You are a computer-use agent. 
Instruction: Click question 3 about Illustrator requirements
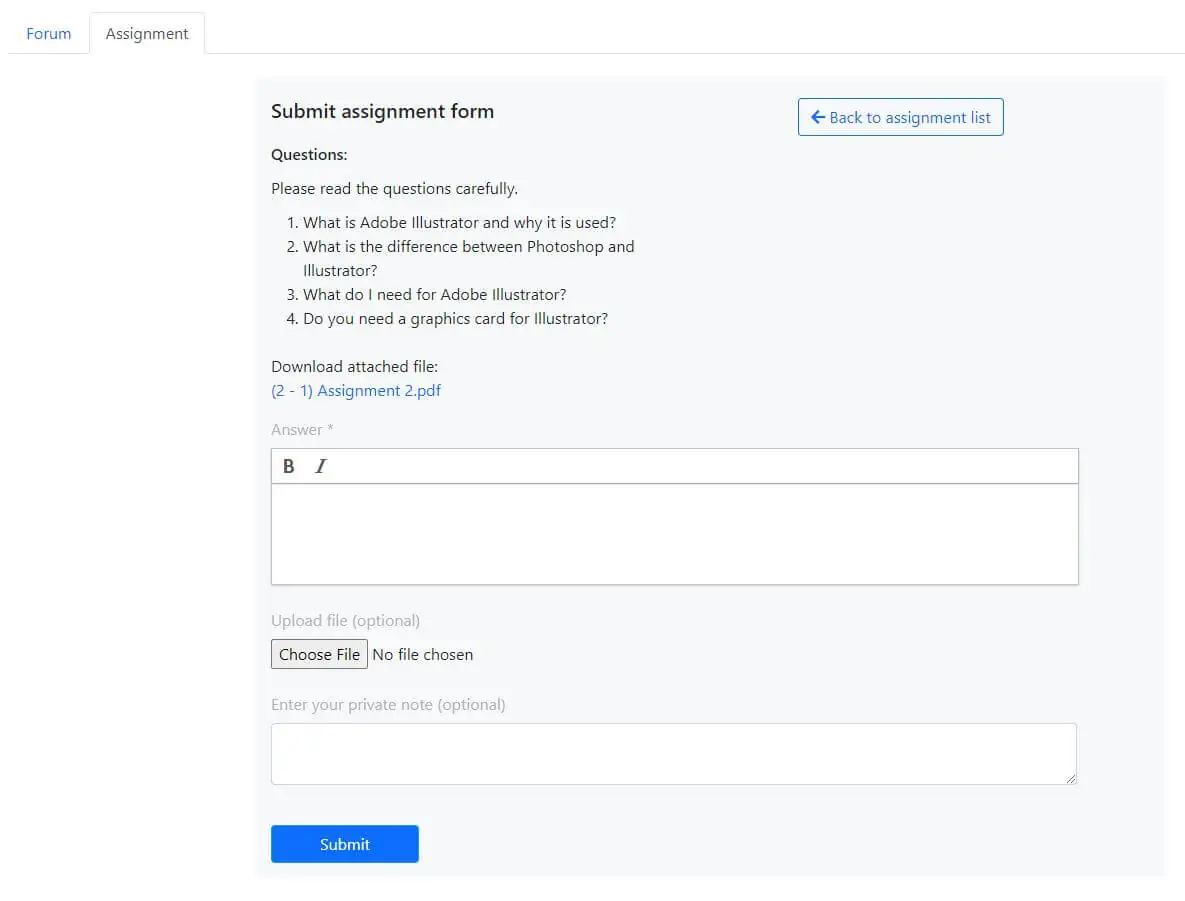(x=434, y=295)
